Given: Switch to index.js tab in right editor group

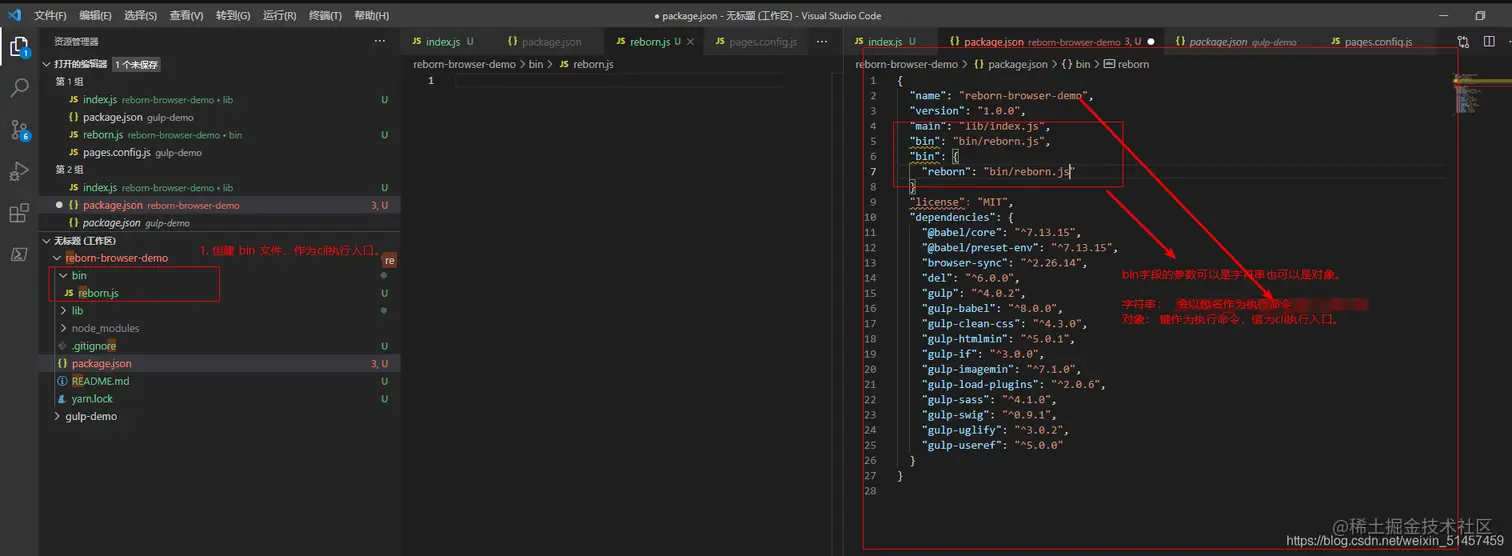Looking at the screenshot, I should [889, 42].
